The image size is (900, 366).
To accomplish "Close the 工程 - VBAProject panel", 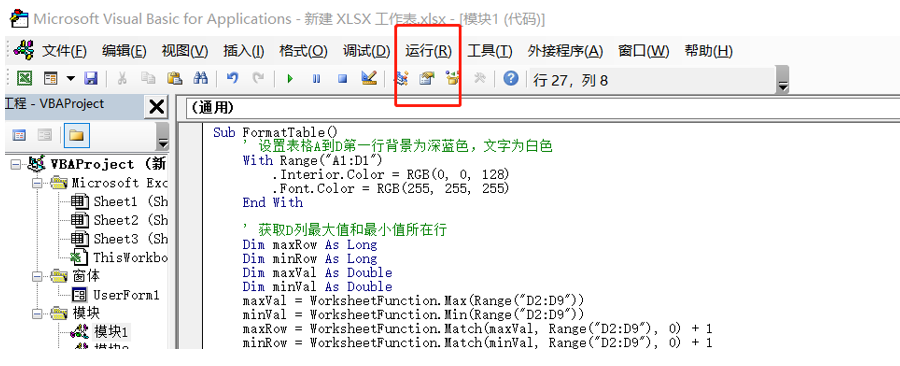I will tap(156, 106).
